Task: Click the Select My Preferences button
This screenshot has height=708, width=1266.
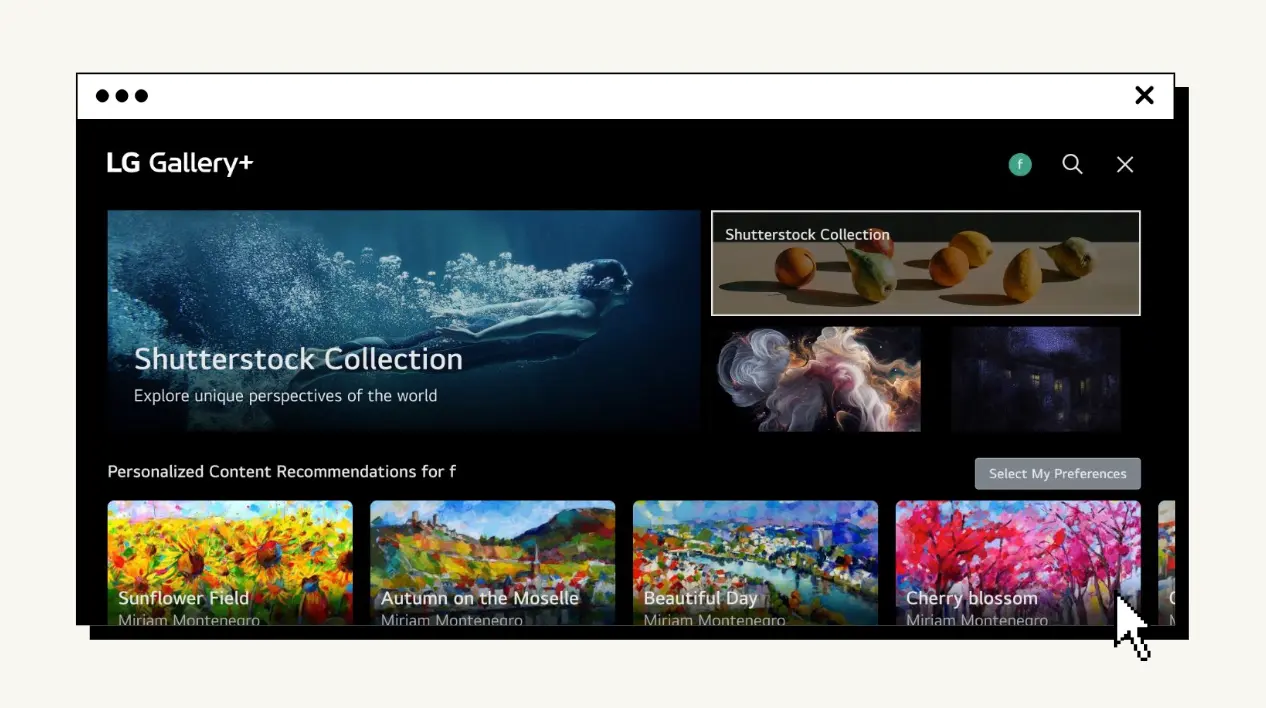Action: pos(1058,474)
